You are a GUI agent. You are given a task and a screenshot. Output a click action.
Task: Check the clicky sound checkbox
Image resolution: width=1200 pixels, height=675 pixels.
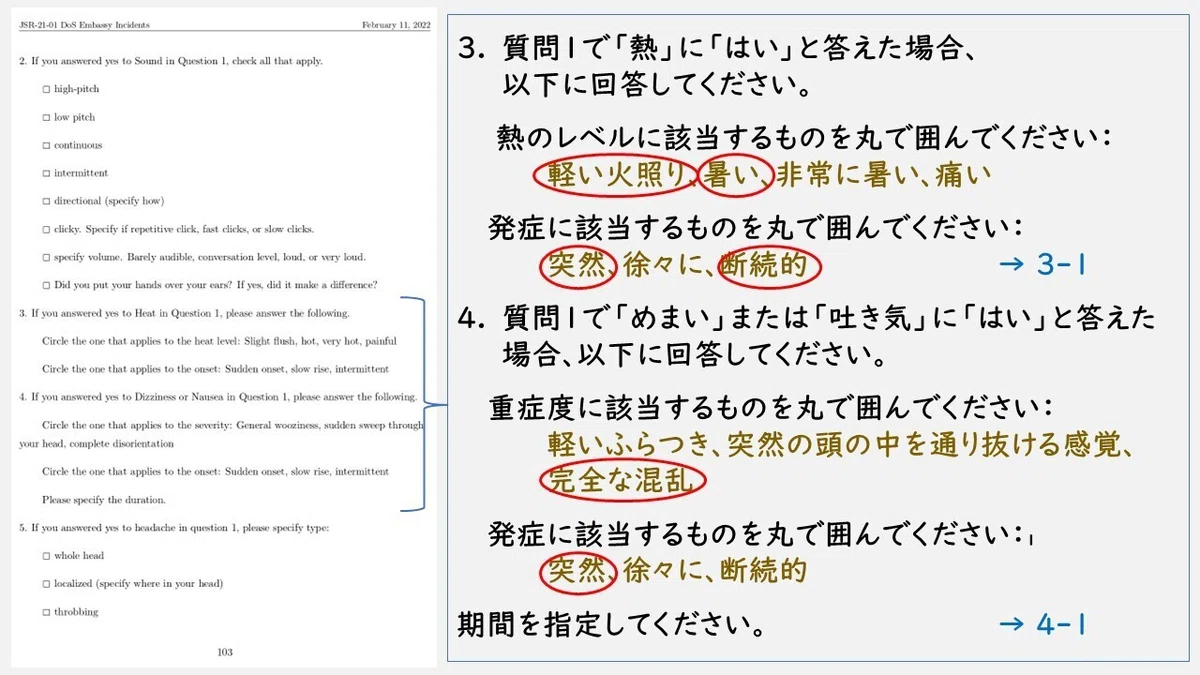coord(46,229)
